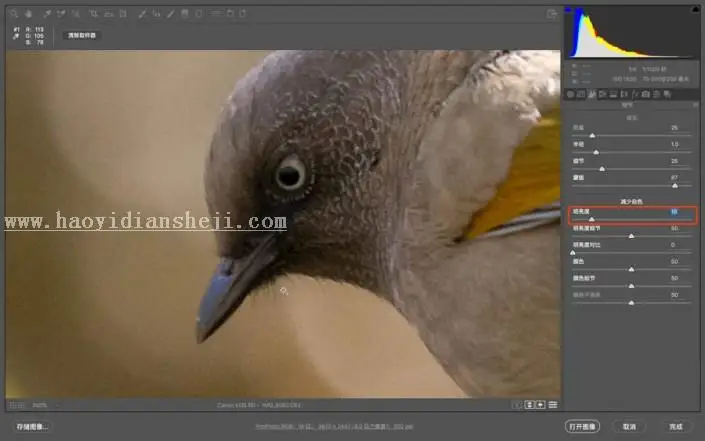705x441 pixels.
Task: Switch to the Detail panel tab
Action: 592,94
